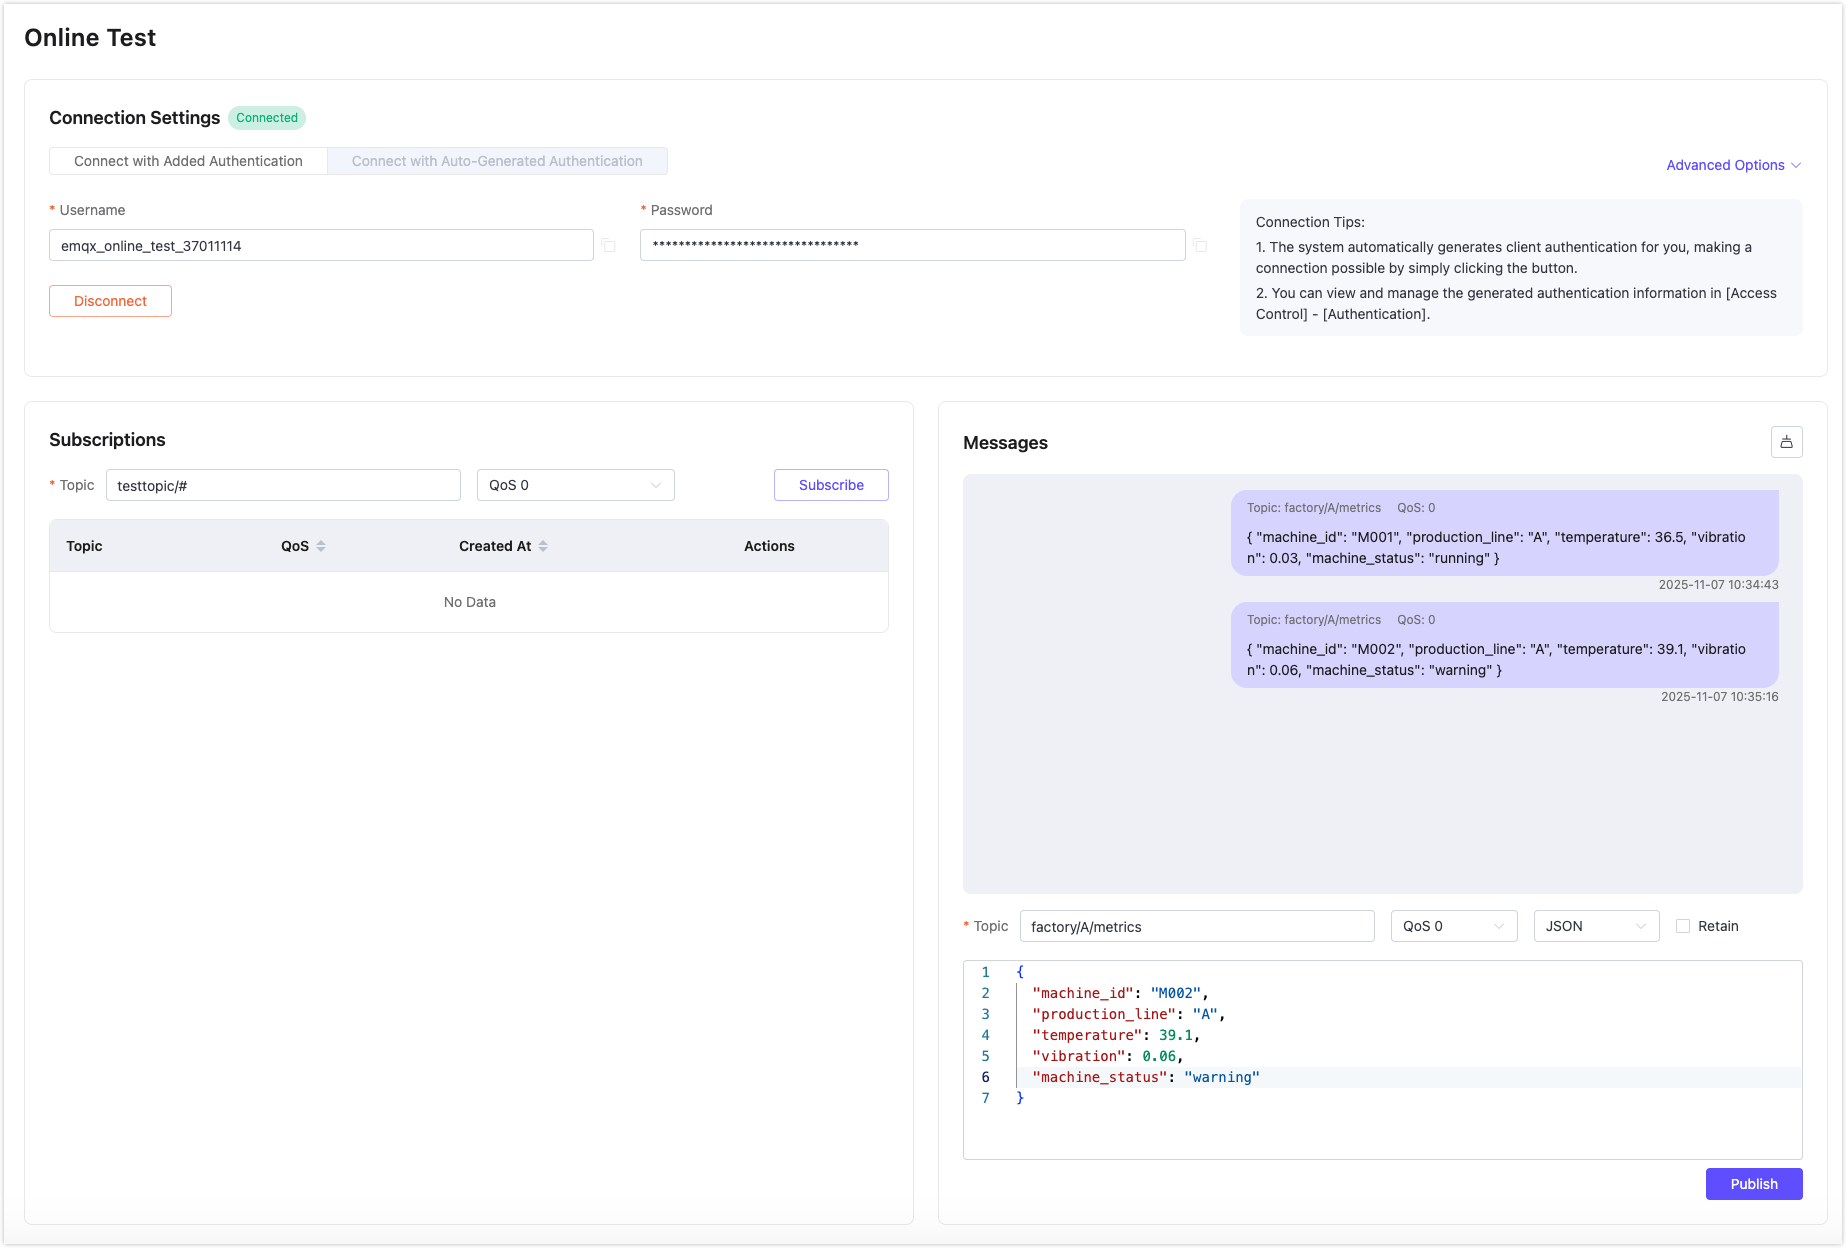Click the subscription Topic input field
The width and height of the screenshot is (1846, 1248).
[283, 485]
